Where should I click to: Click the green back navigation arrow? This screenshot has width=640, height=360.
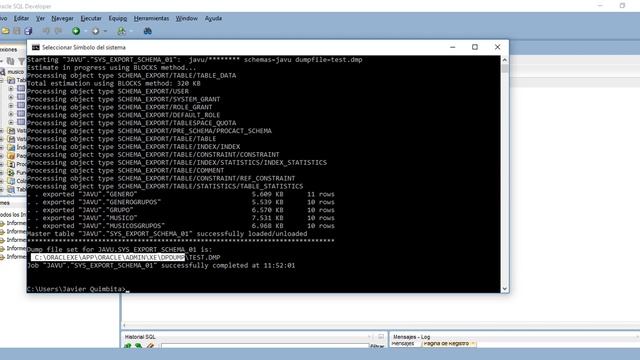pos(76,31)
